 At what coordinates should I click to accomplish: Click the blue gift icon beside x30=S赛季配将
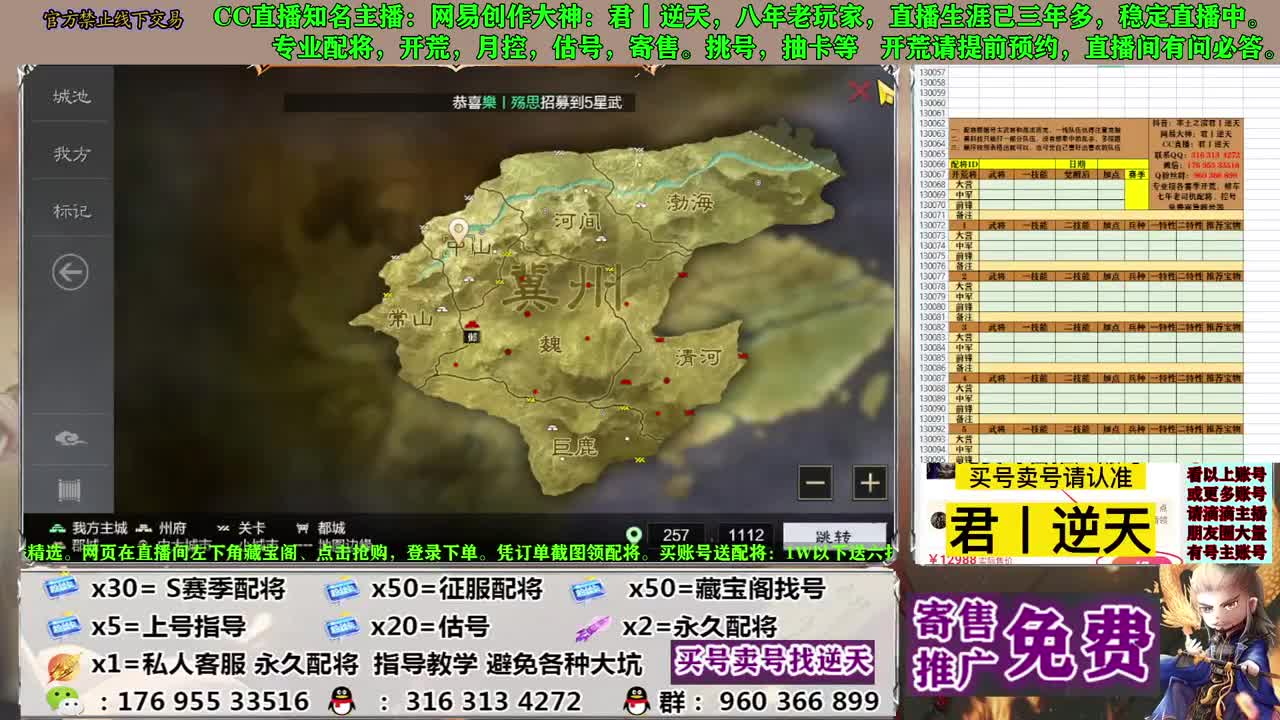tap(62, 589)
